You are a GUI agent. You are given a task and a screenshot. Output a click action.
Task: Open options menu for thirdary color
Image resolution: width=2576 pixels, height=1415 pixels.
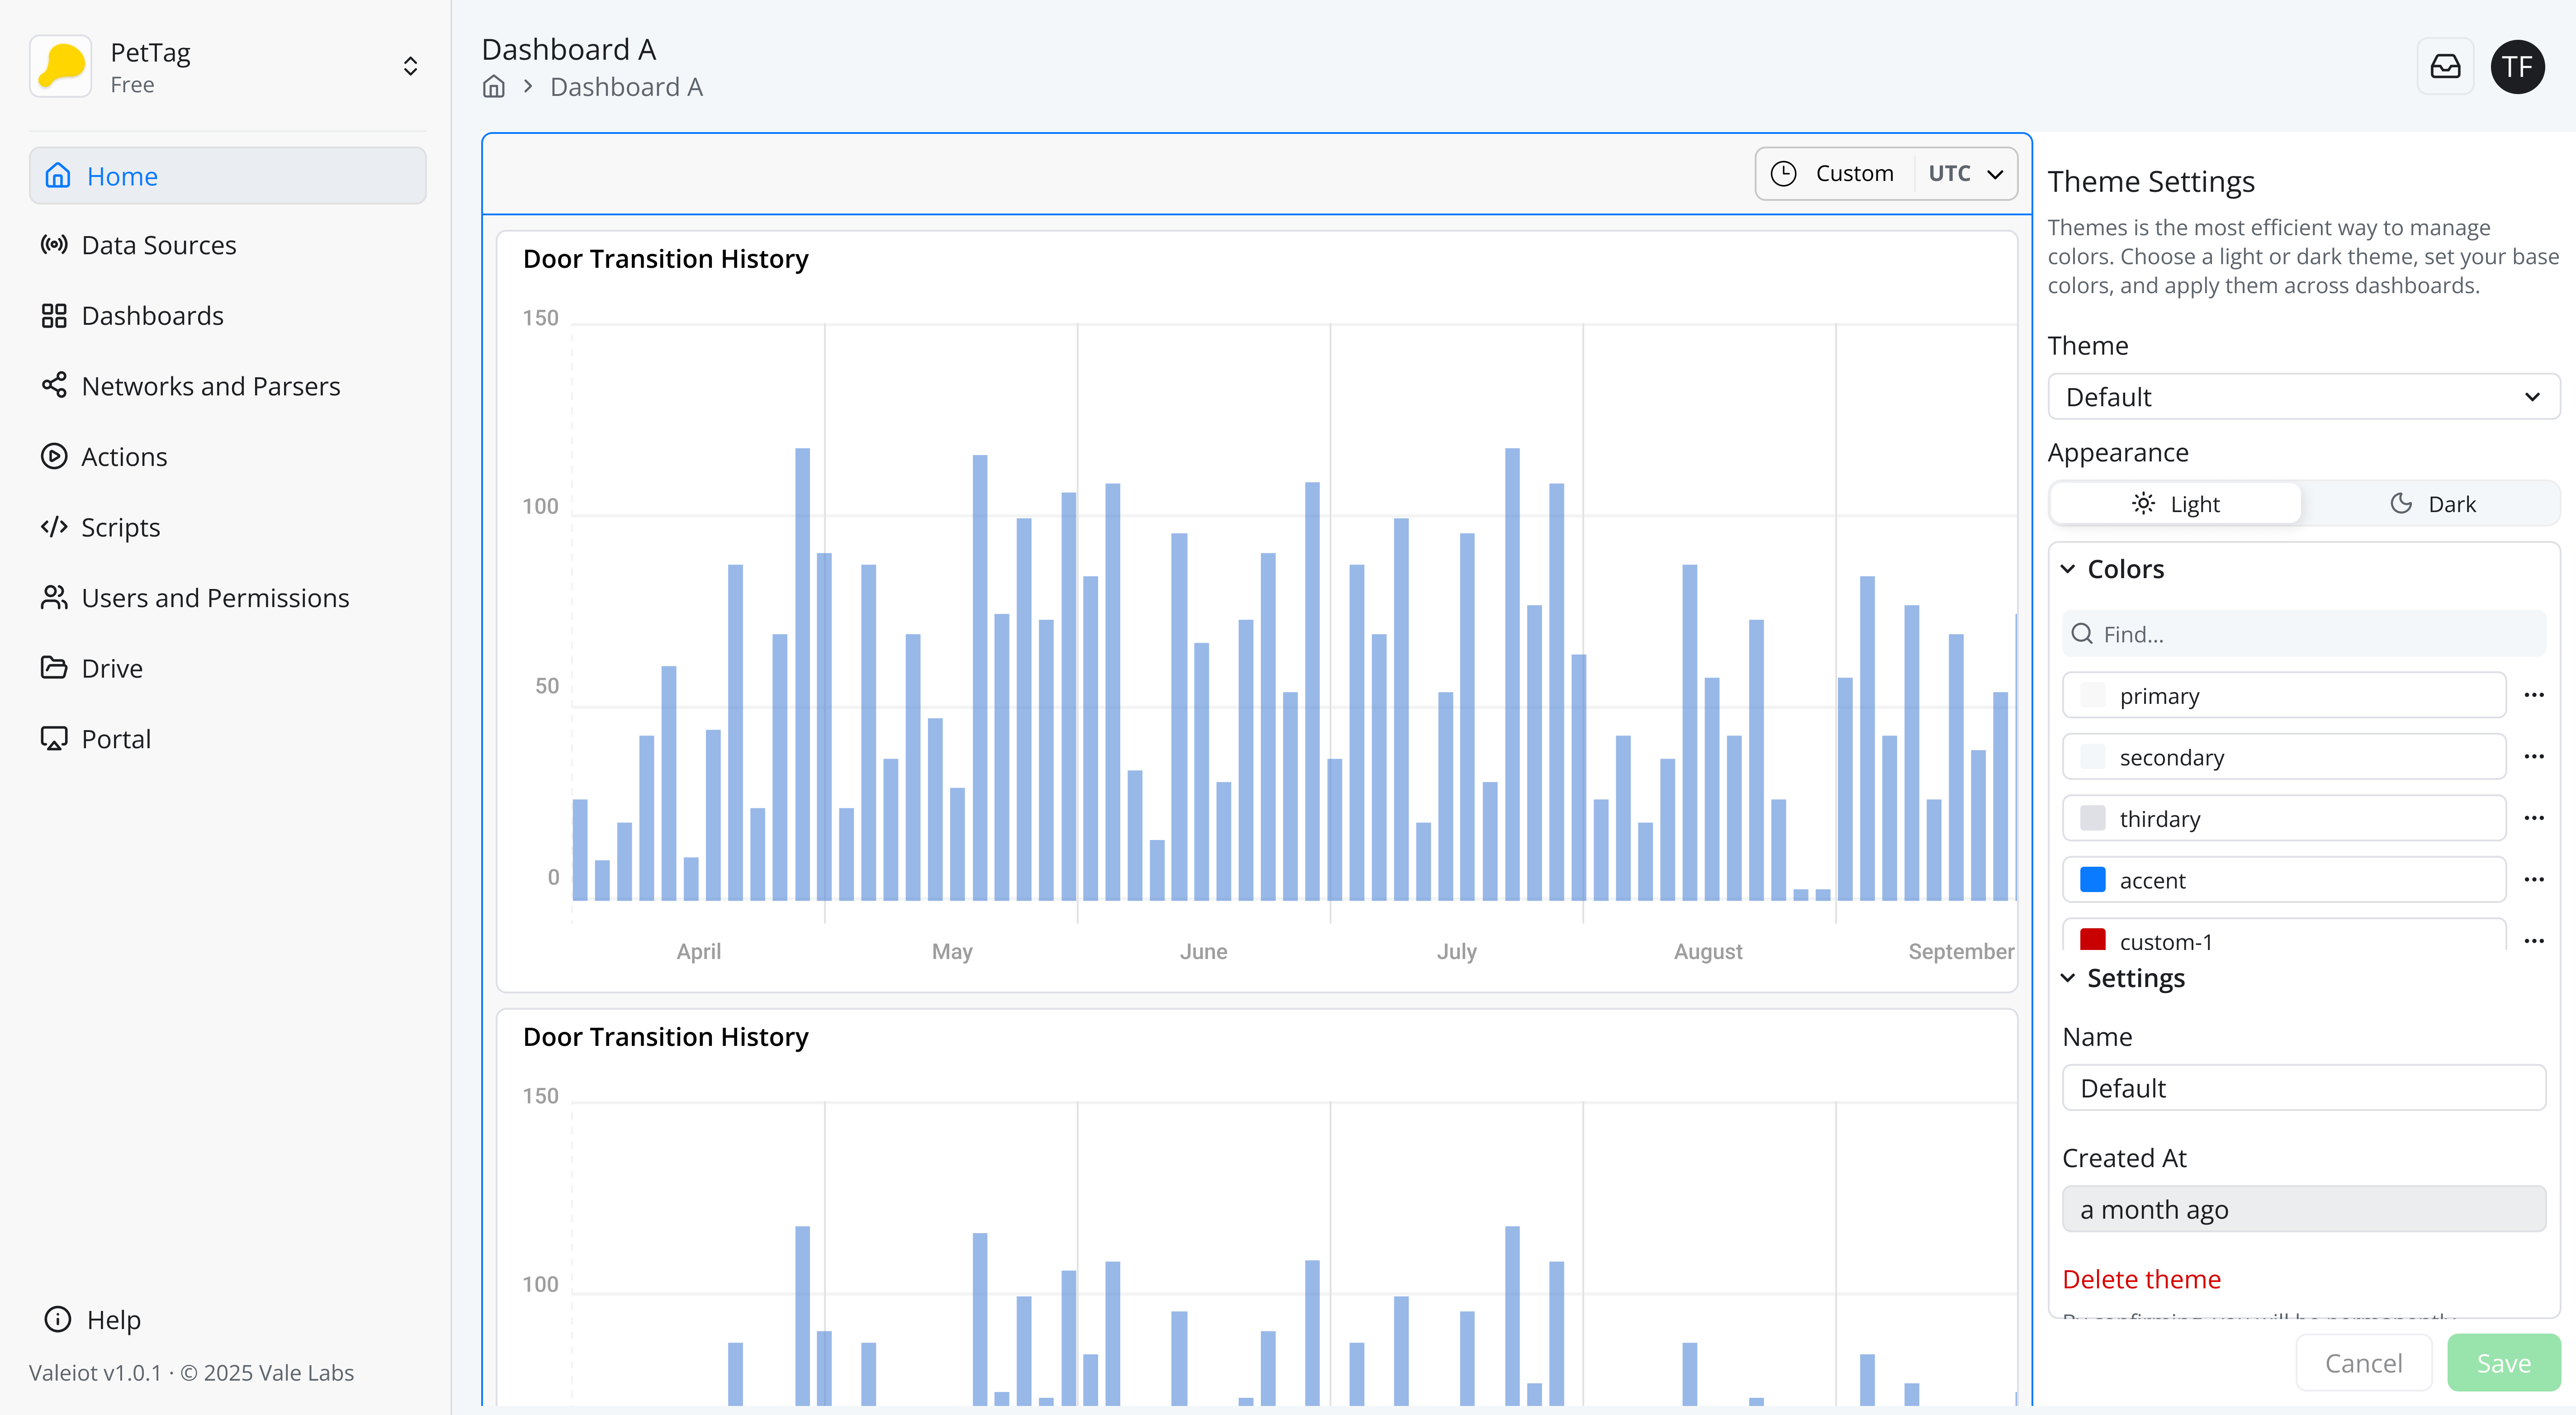(2533, 818)
